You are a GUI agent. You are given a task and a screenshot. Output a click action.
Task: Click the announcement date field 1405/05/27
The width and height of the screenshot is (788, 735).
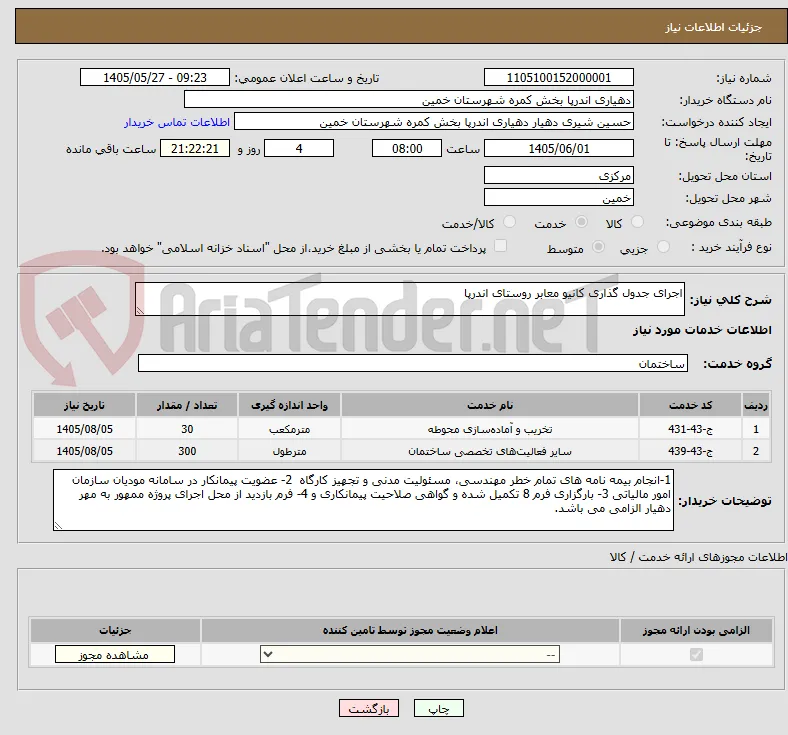coord(155,78)
